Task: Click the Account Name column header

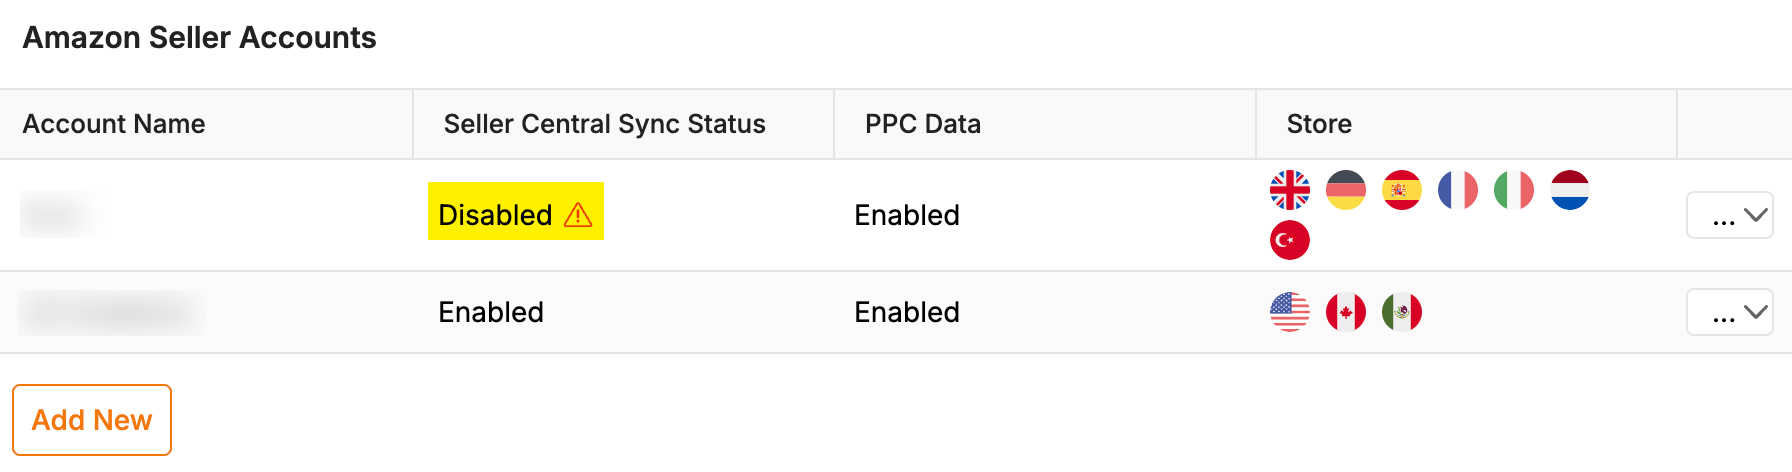Action: [x=114, y=124]
